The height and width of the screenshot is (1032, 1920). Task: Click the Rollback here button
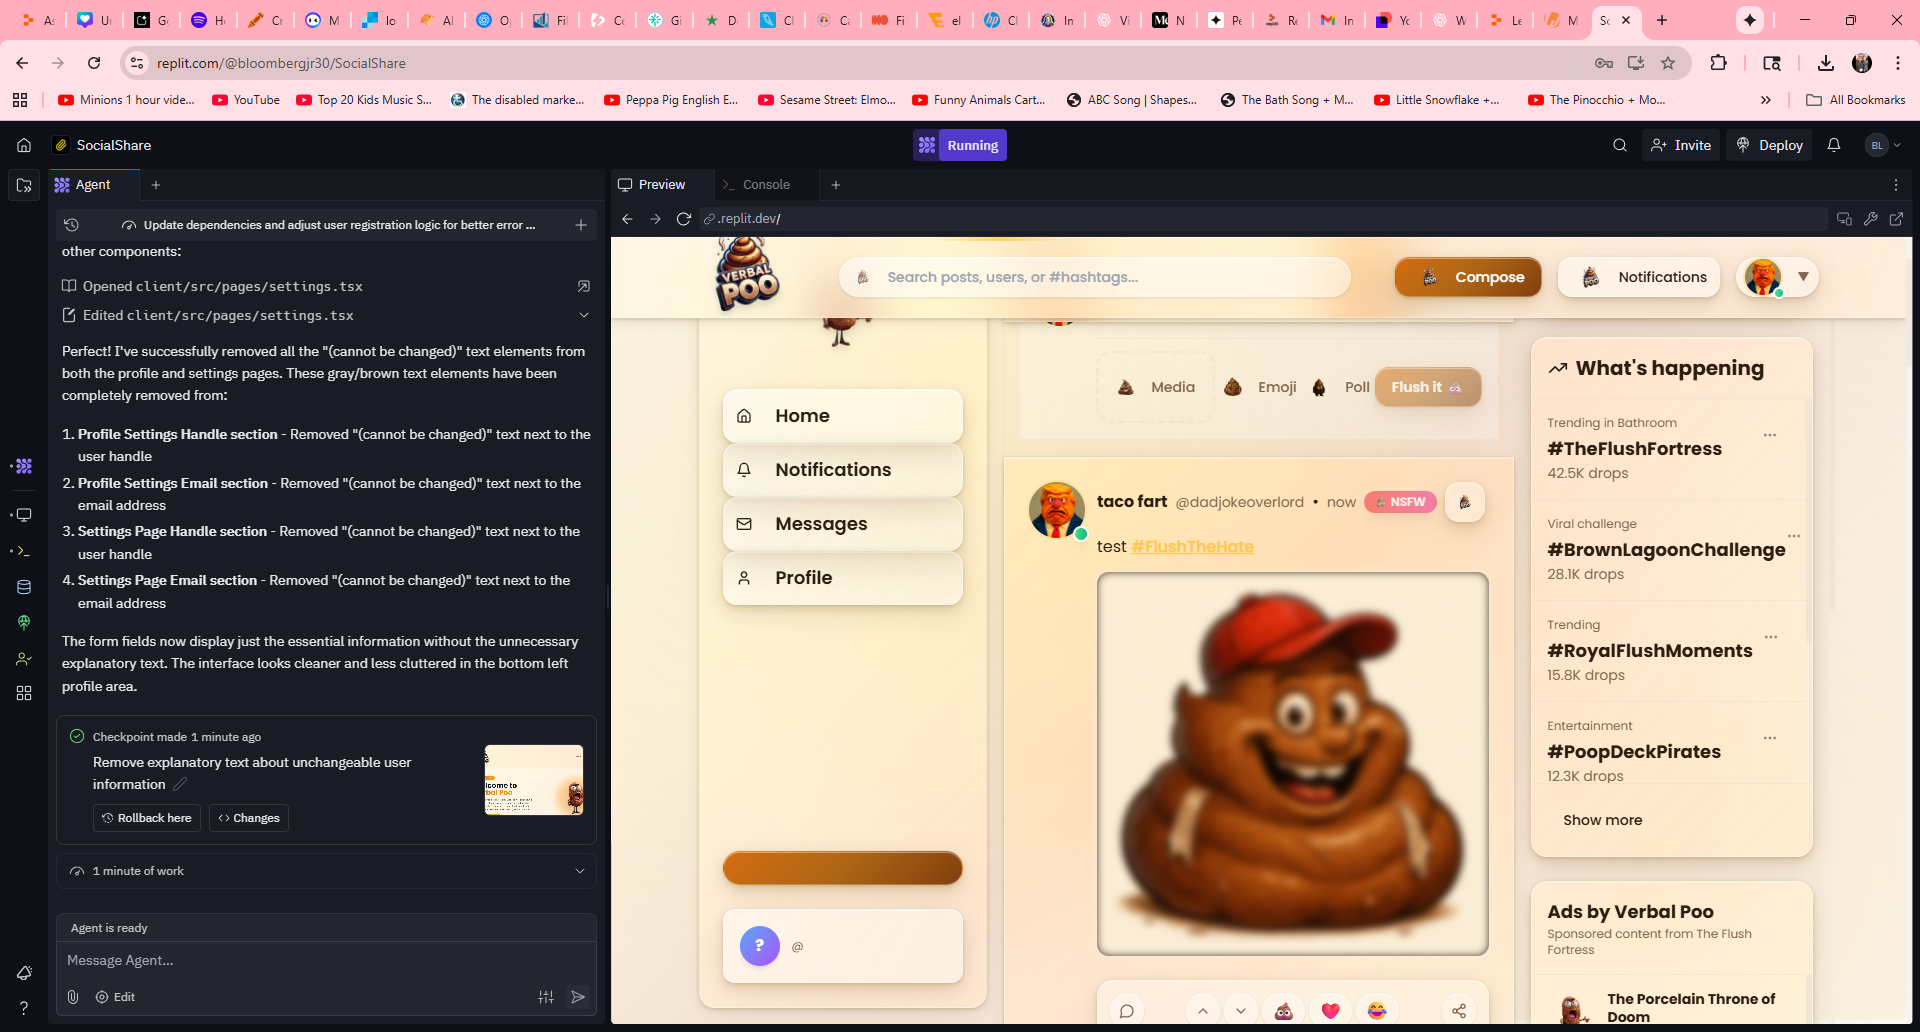pyautogui.click(x=147, y=818)
